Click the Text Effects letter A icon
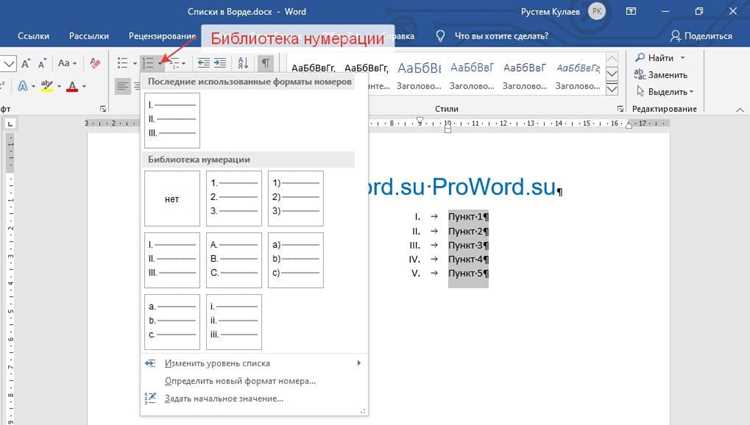 pyautogui.click(x=22, y=86)
